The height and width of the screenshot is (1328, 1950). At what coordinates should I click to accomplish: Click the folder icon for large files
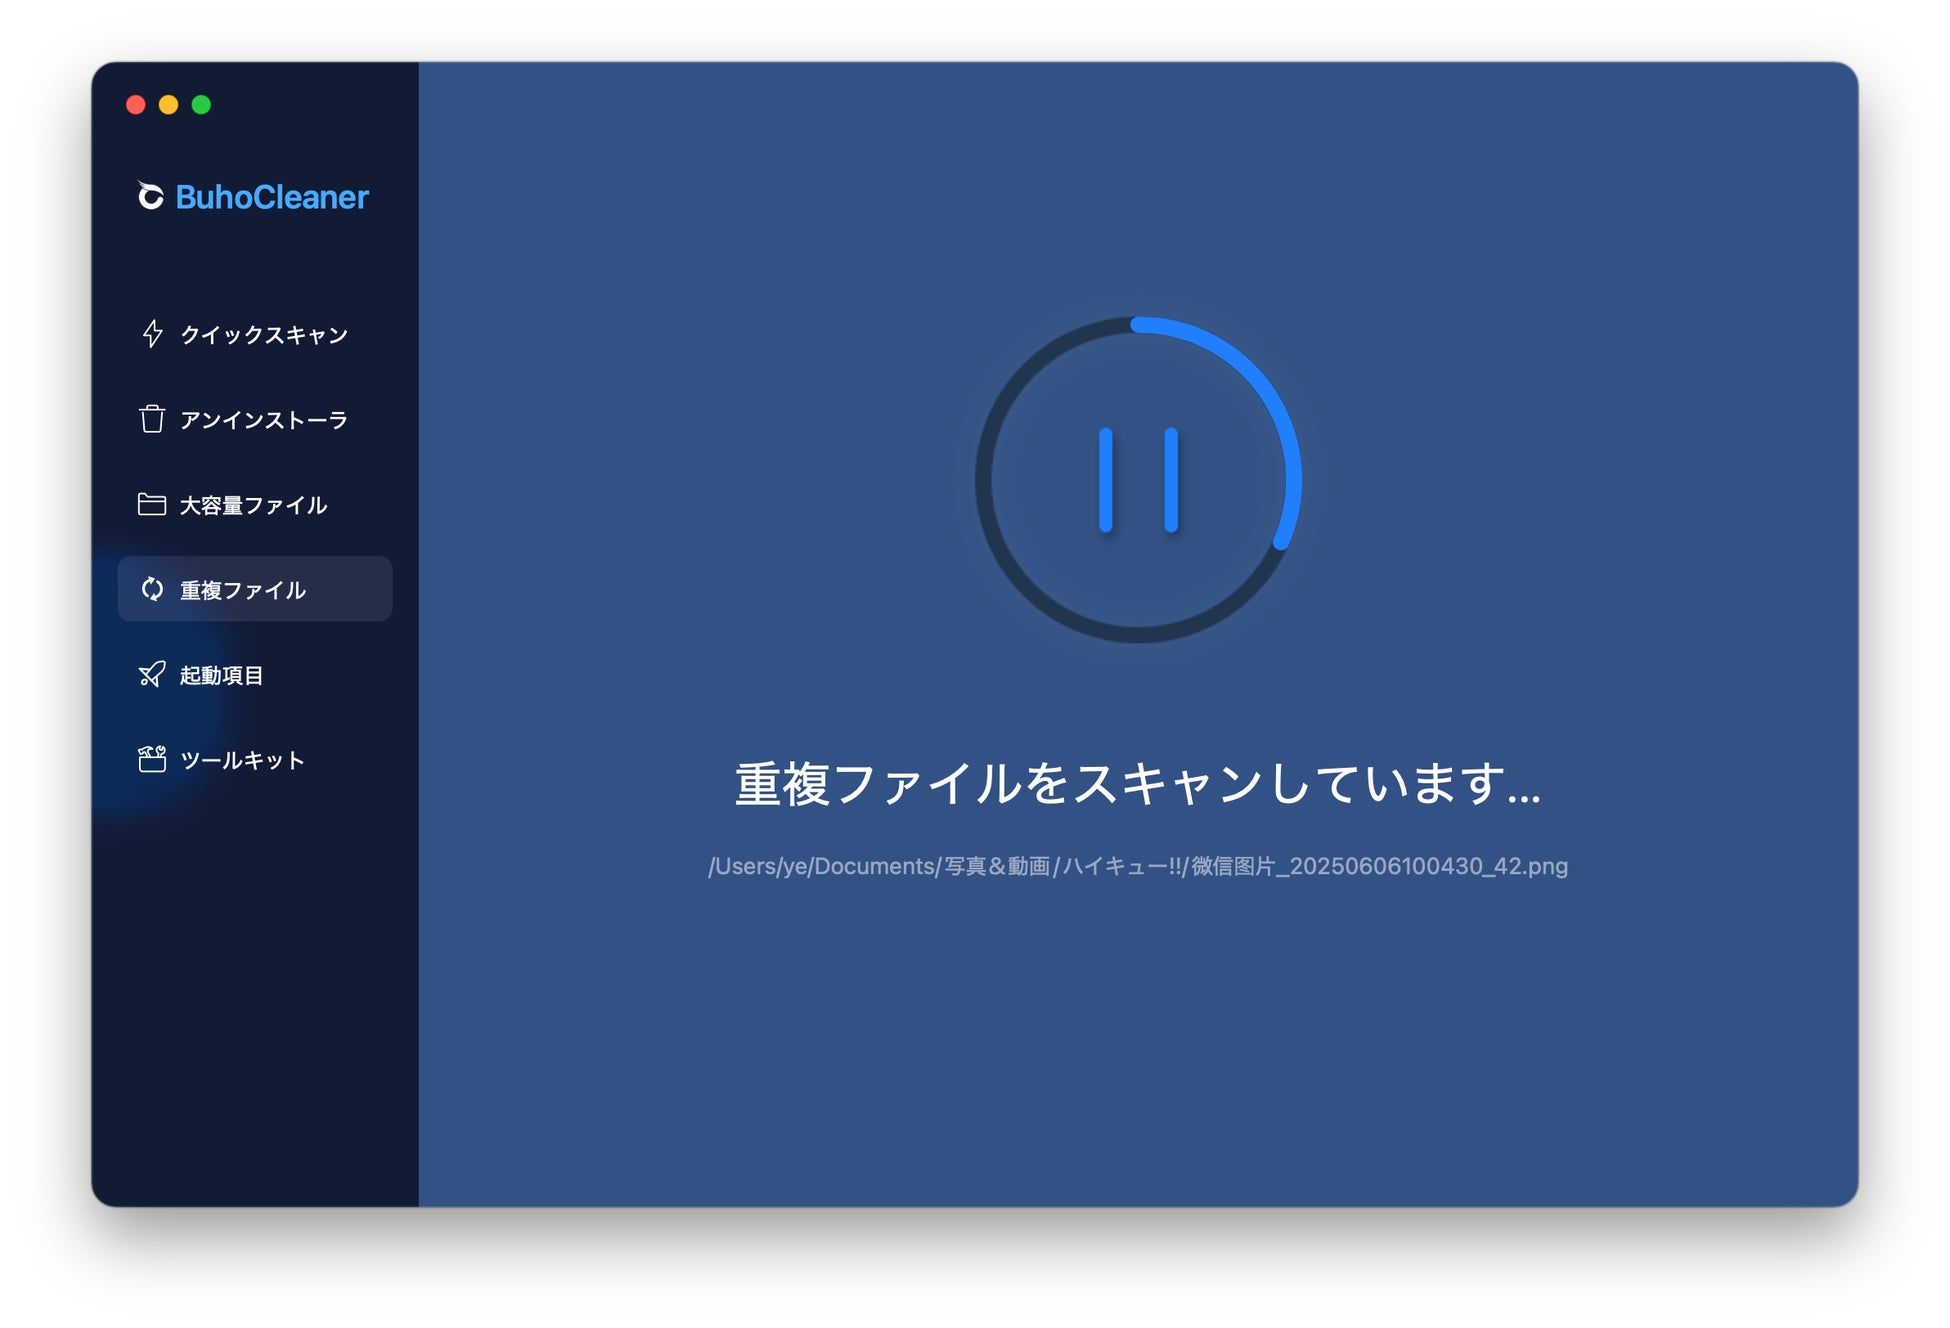coord(152,504)
